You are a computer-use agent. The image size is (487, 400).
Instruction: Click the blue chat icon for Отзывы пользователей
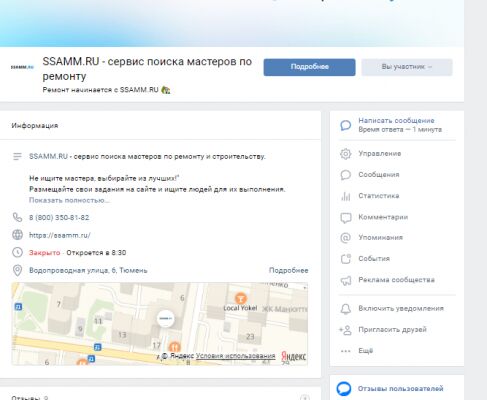[x=344, y=388]
